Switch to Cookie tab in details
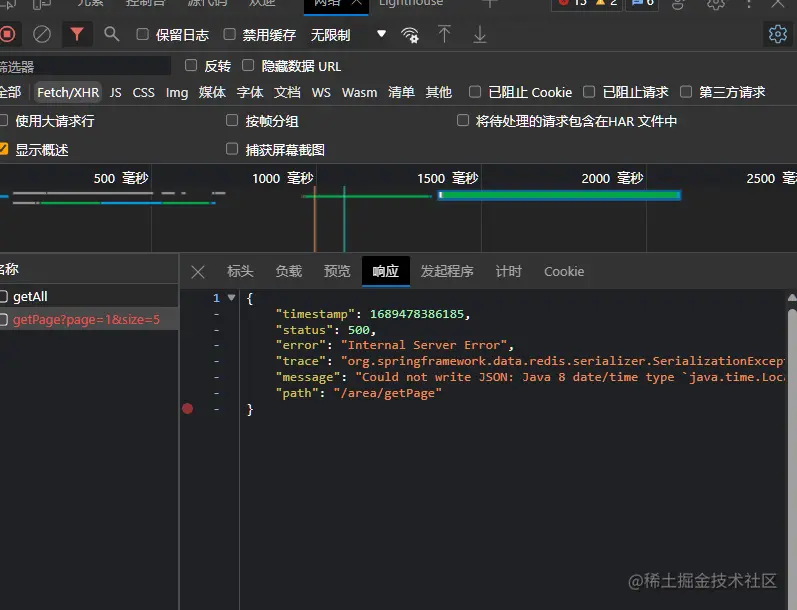 click(x=564, y=271)
